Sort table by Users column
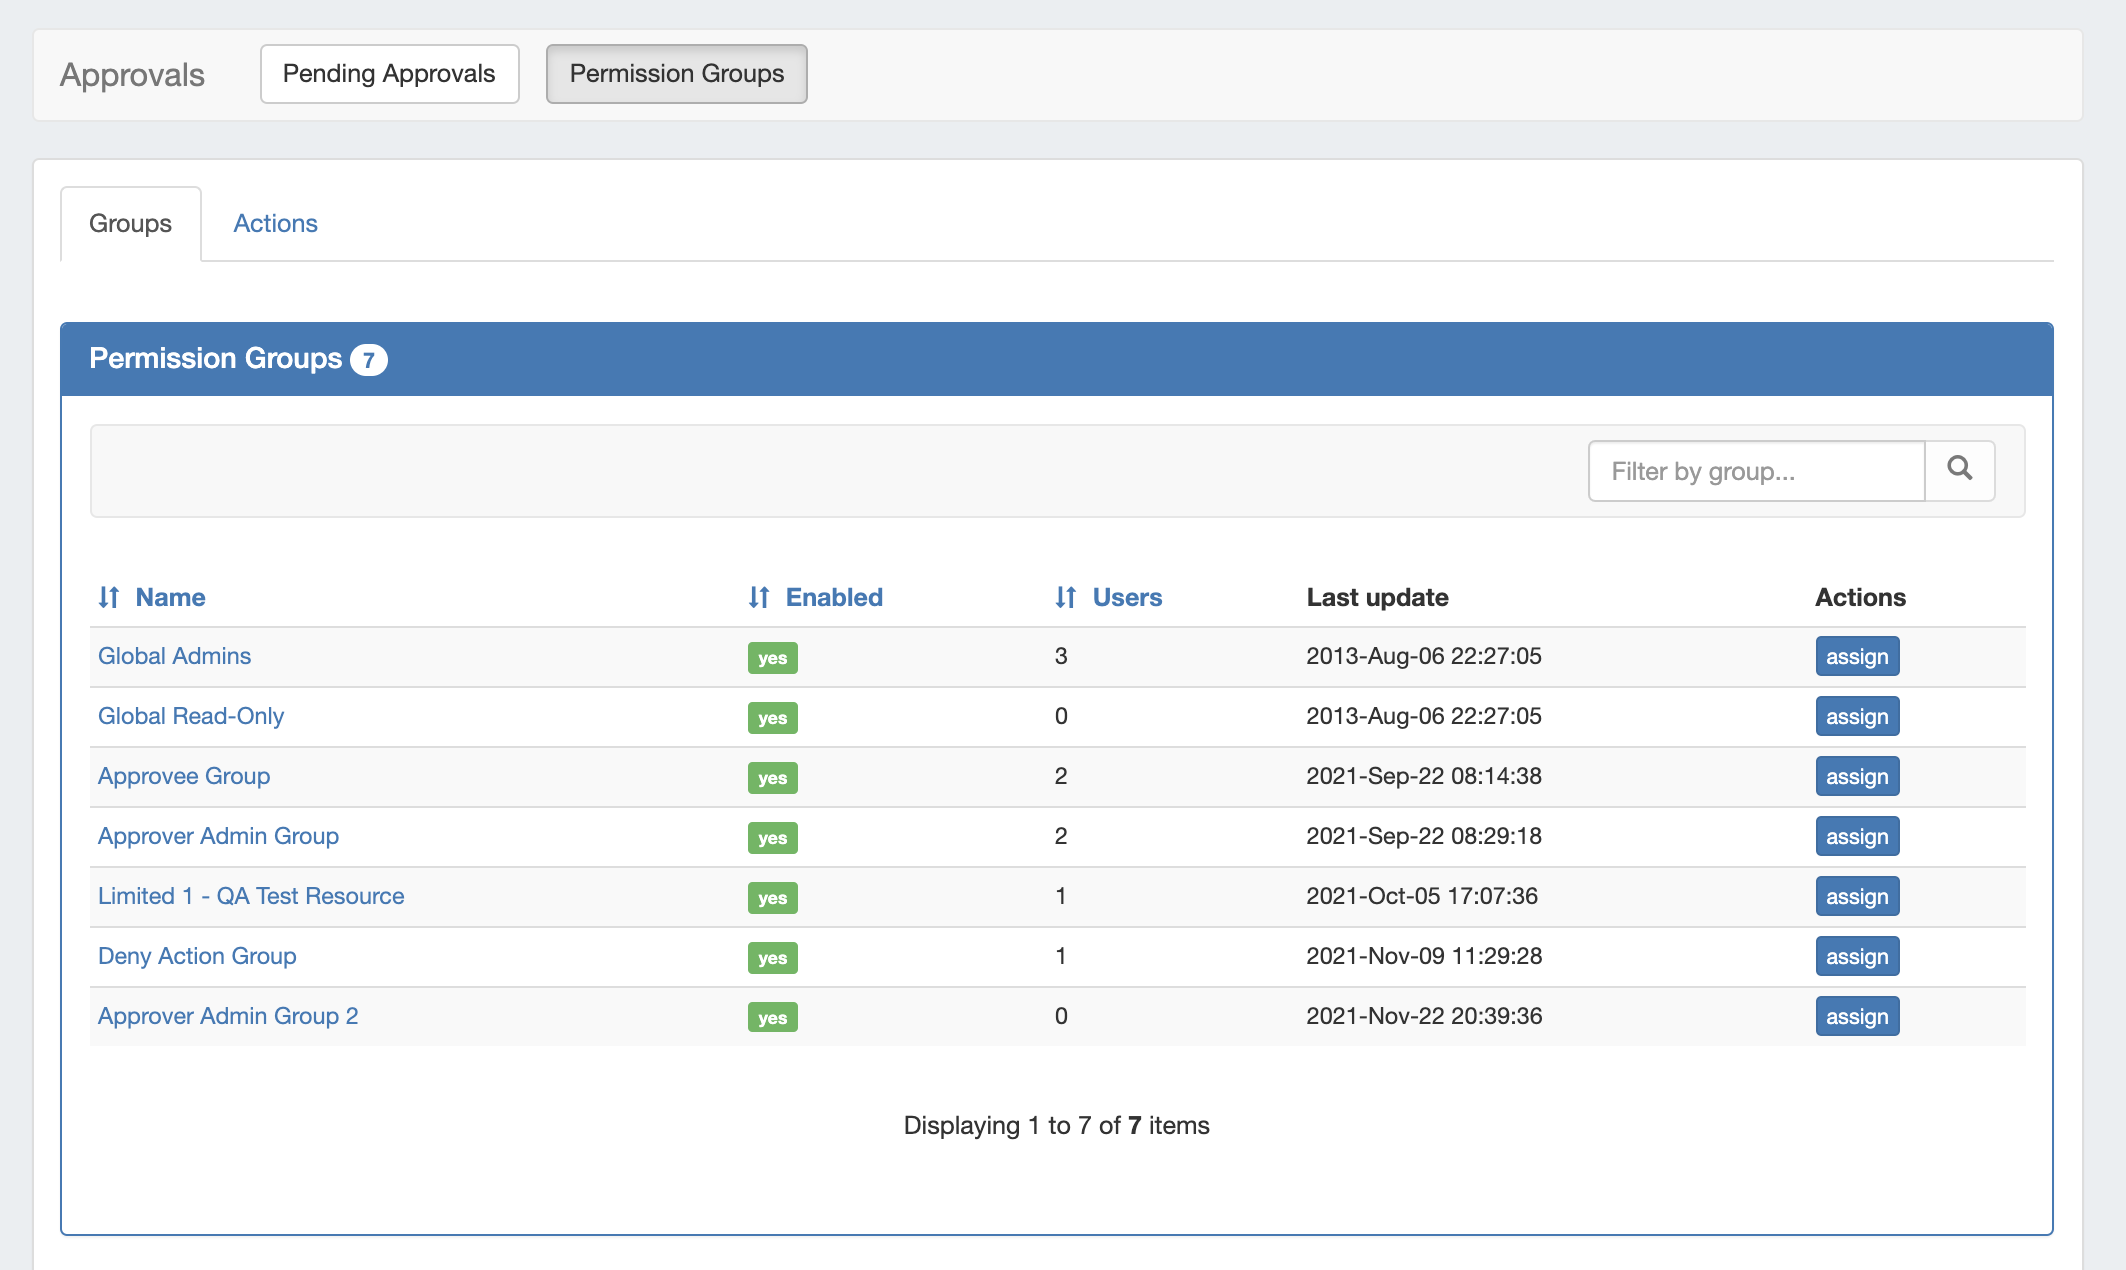The width and height of the screenshot is (2126, 1270). pyautogui.click(x=1126, y=597)
